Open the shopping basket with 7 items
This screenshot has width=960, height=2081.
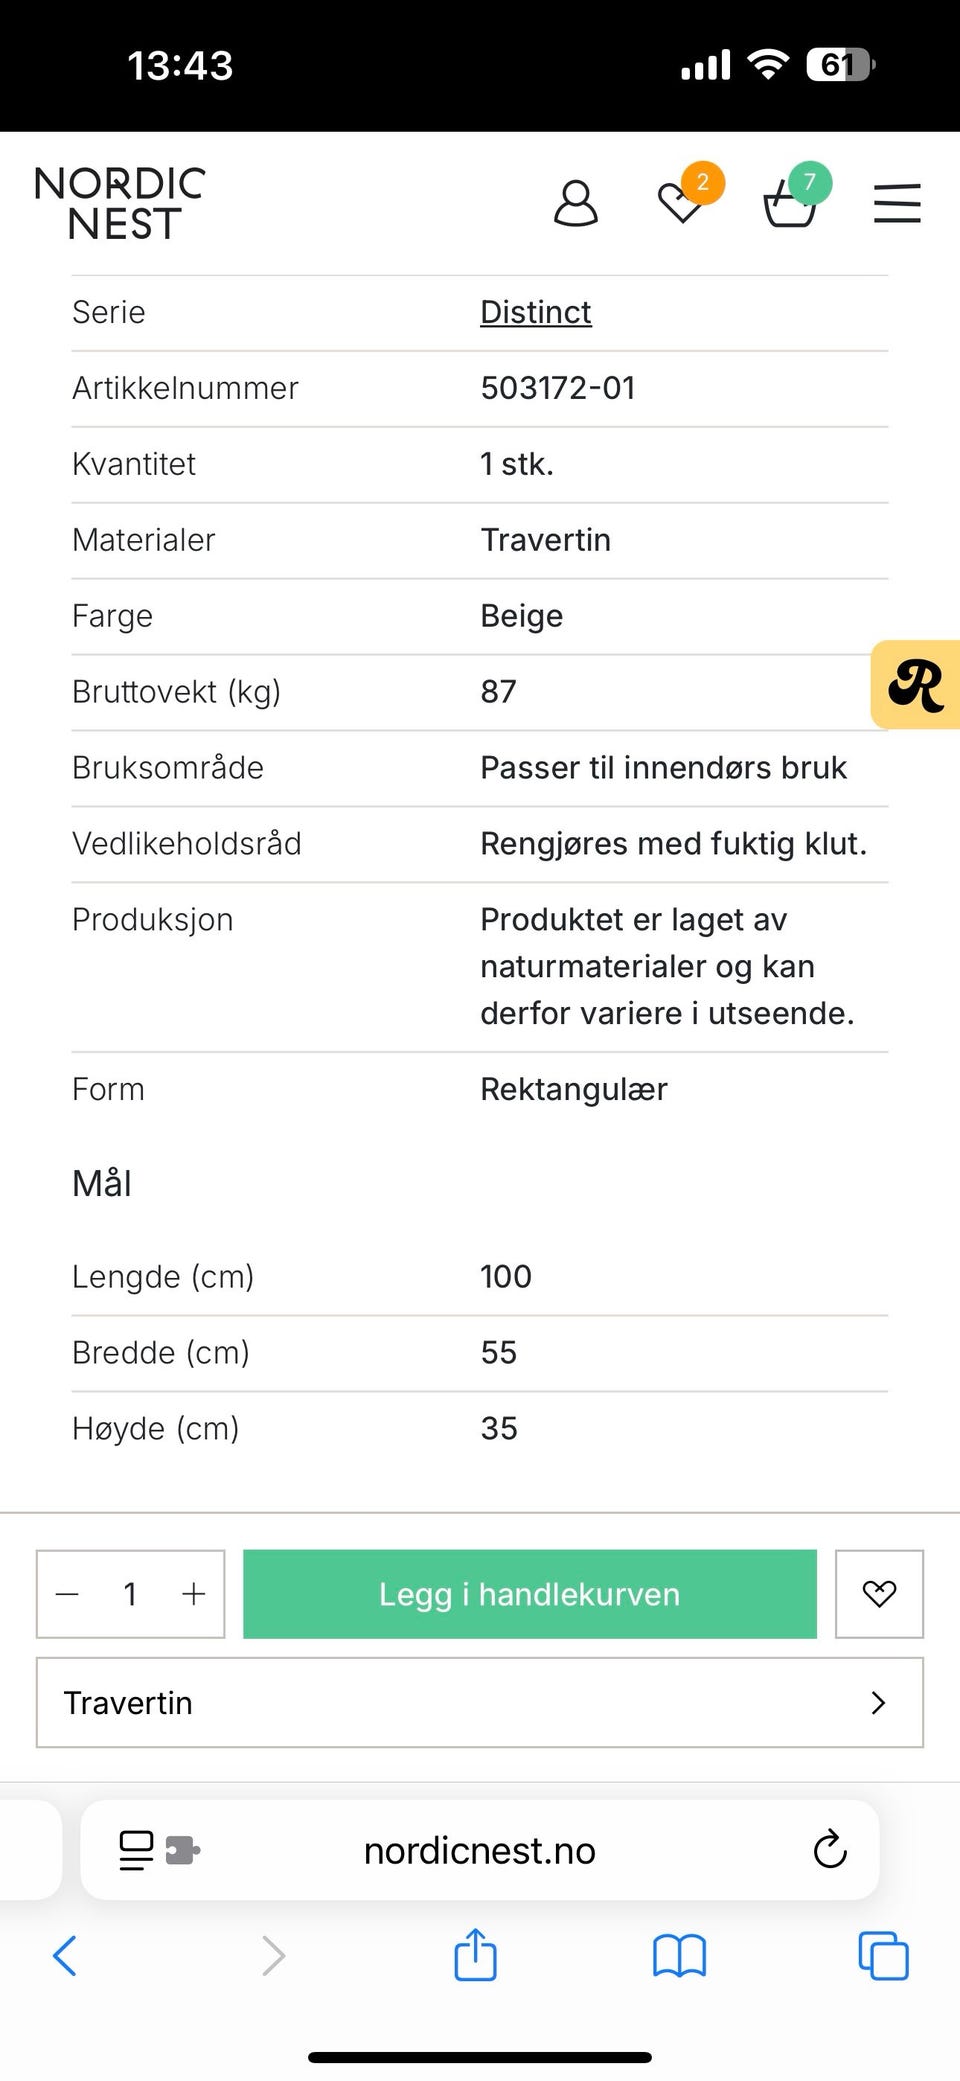[791, 203]
